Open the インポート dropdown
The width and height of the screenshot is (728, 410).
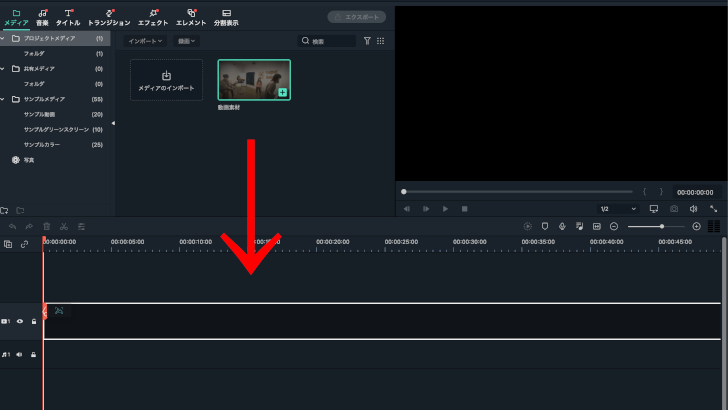(x=145, y=41)
